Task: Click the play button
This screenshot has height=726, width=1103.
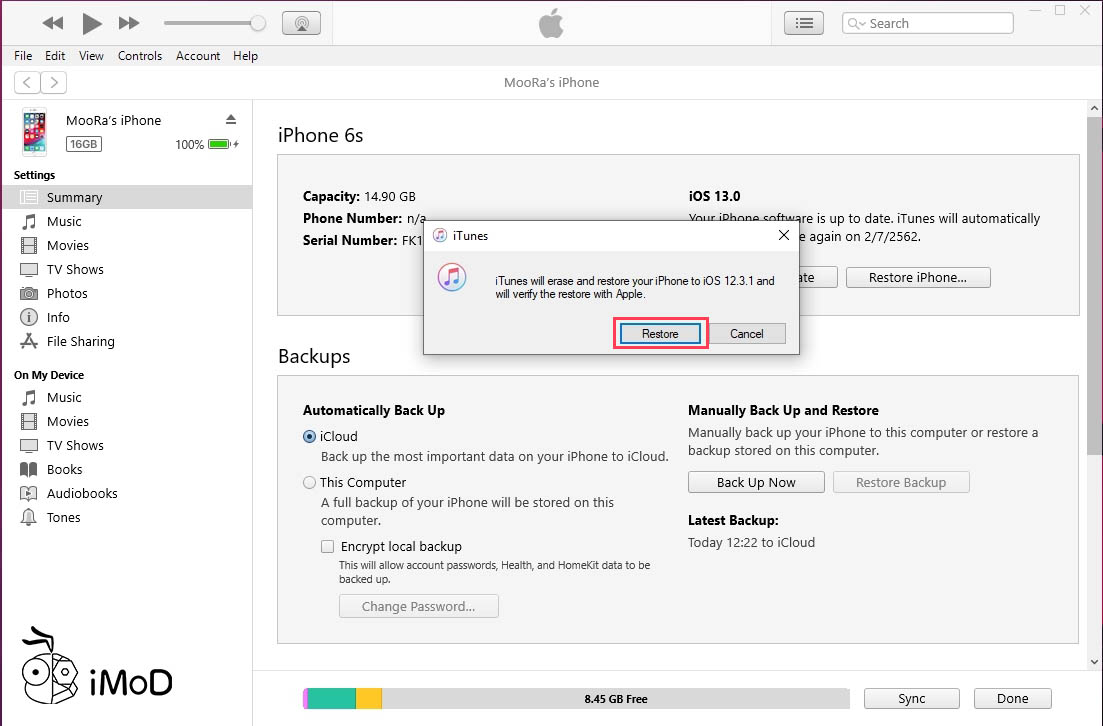Action: (91, 23)
